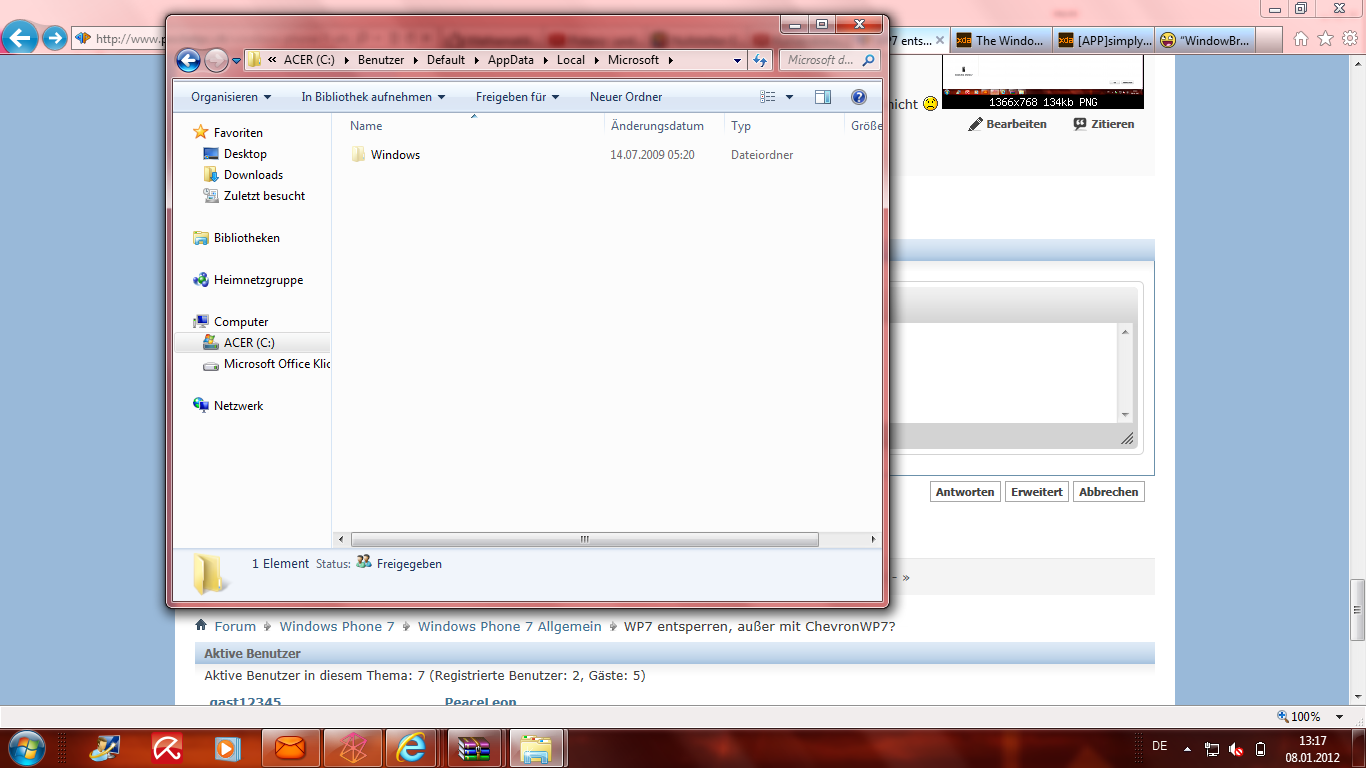Go forward a page in Internet Explorer
The width and height of the screenshot is (1366, 768).
[54, 39]
